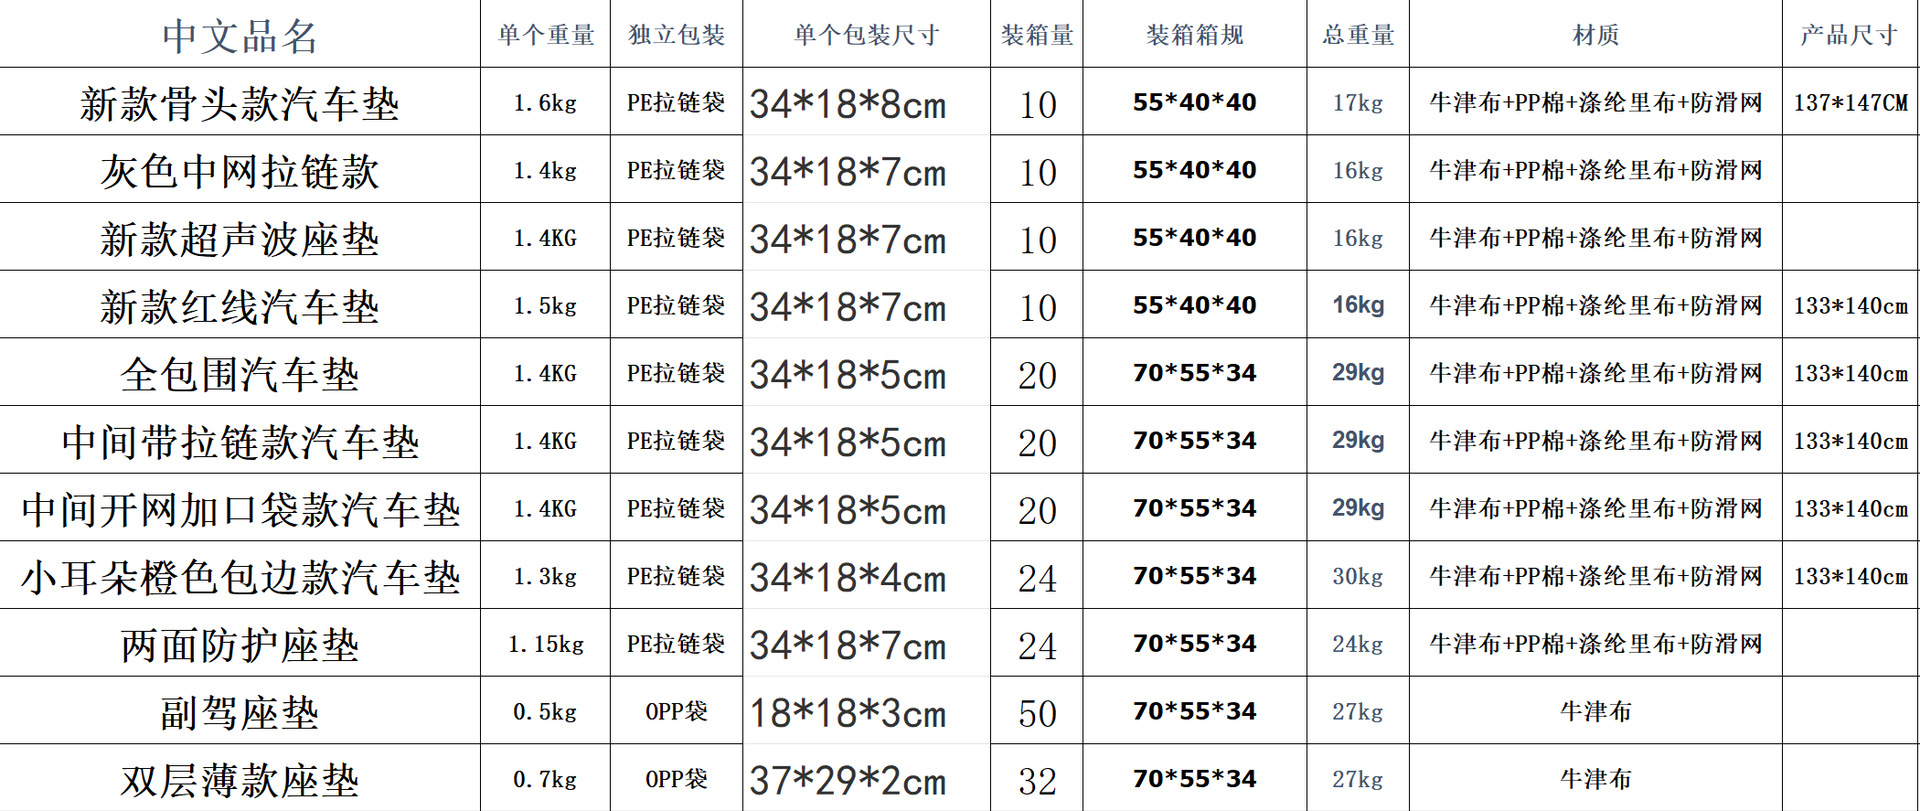Image resolution: width=1920 pixels, height=811 pixels.
Task: Click the 单个重量 column header
Action: click(x=546, y=34)
